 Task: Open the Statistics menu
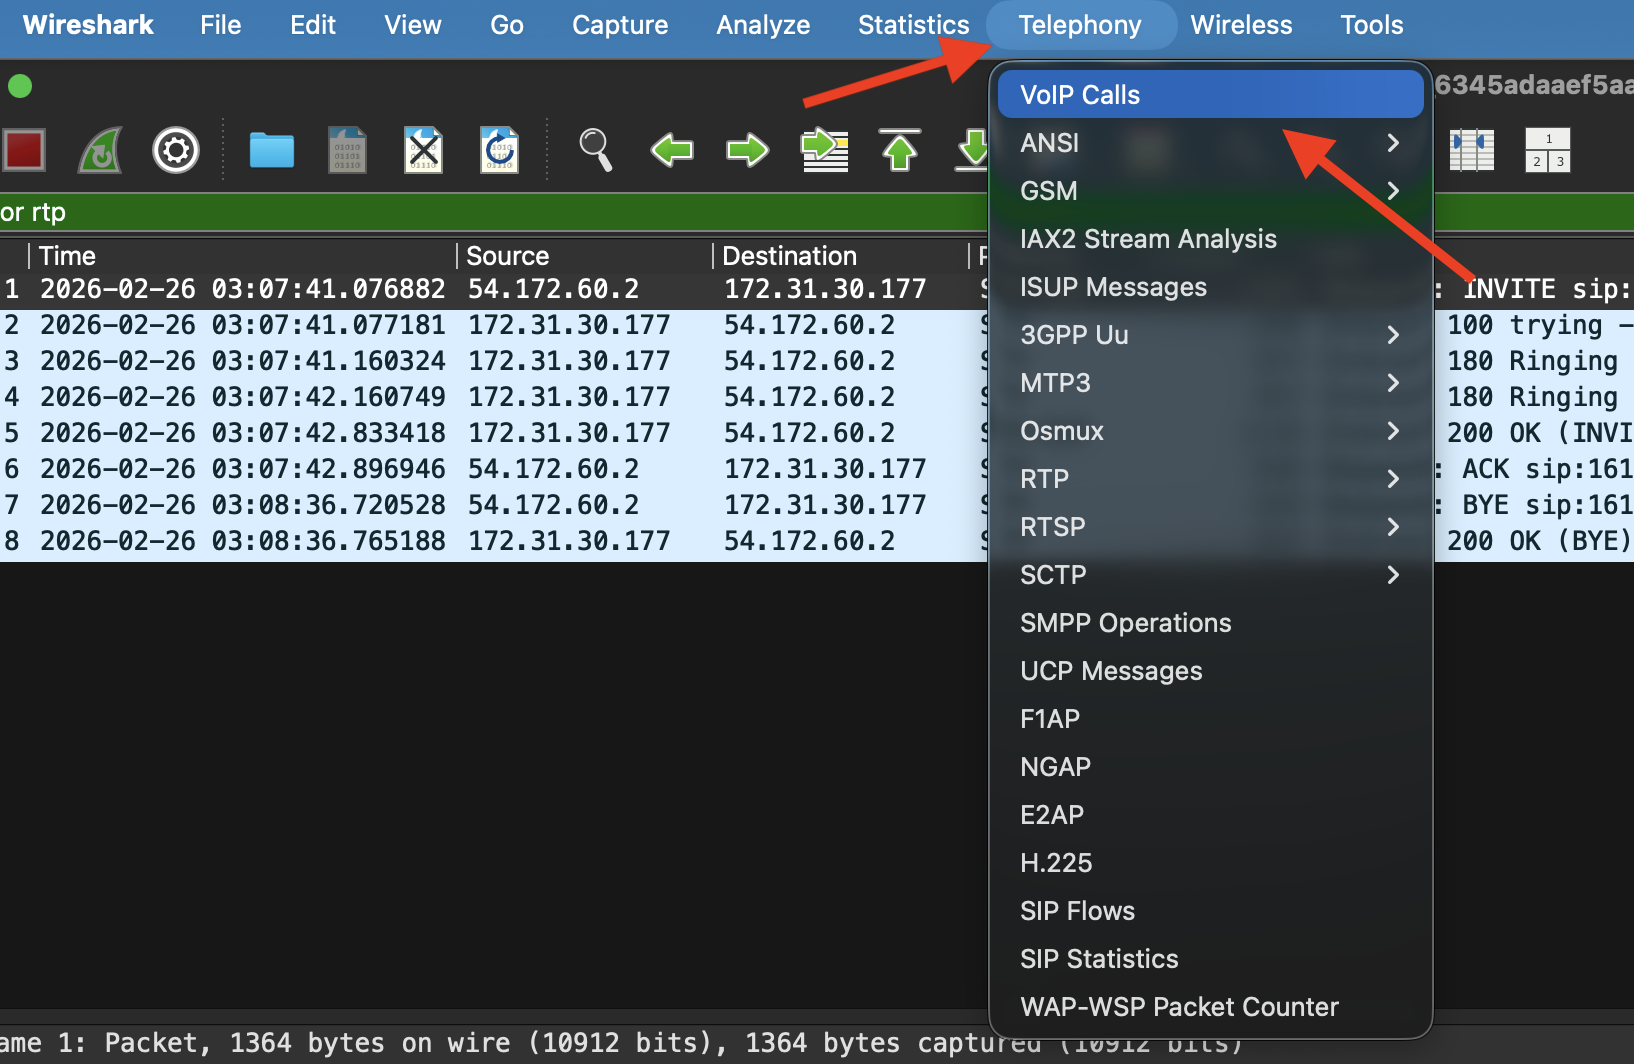pos(912,25)
